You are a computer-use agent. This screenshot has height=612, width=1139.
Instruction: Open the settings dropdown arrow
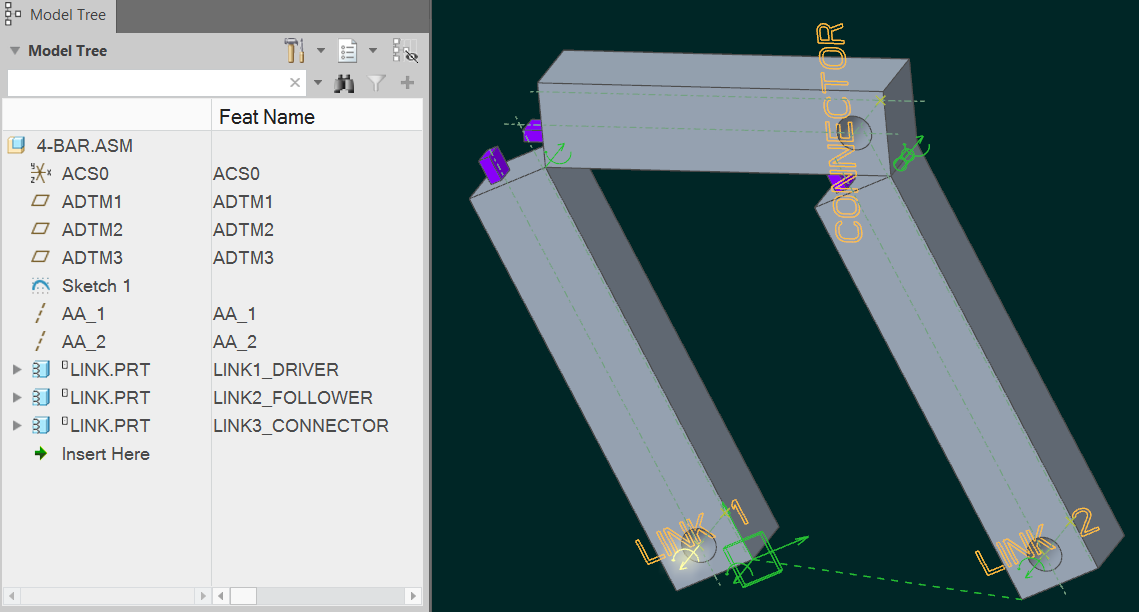click(320, 50)
